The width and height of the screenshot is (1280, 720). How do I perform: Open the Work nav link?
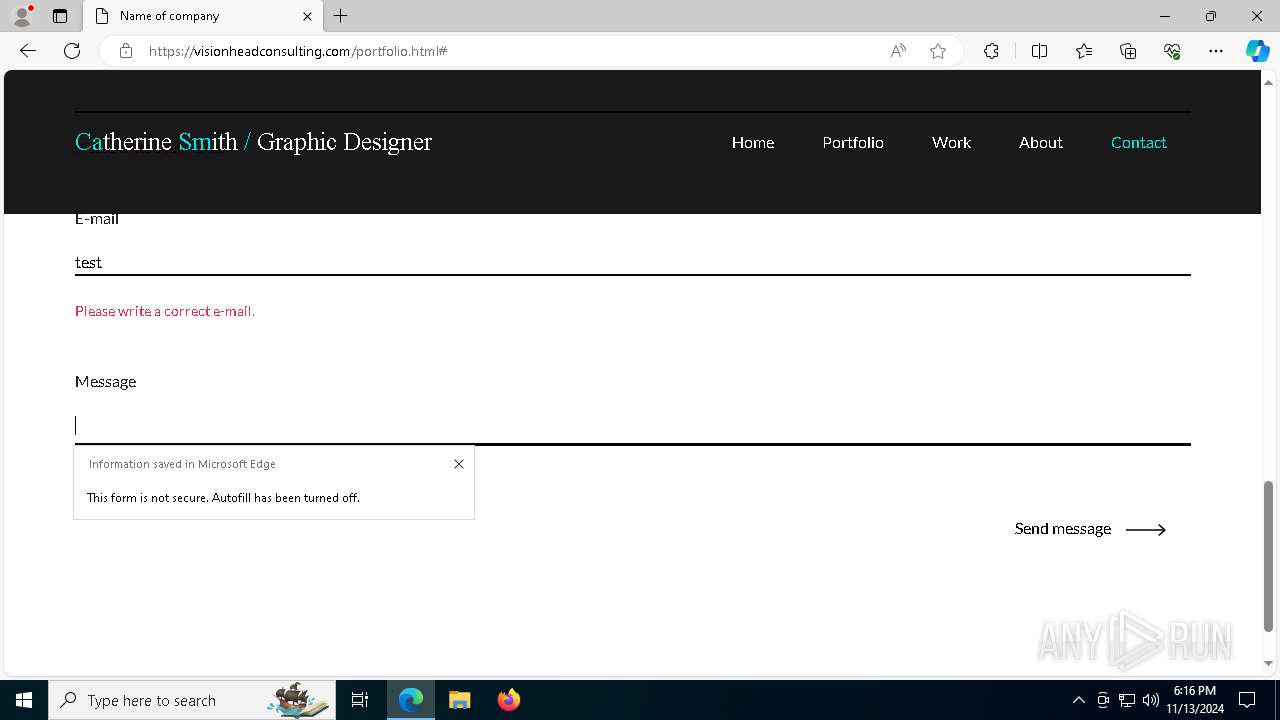click(x=951, y=143)
